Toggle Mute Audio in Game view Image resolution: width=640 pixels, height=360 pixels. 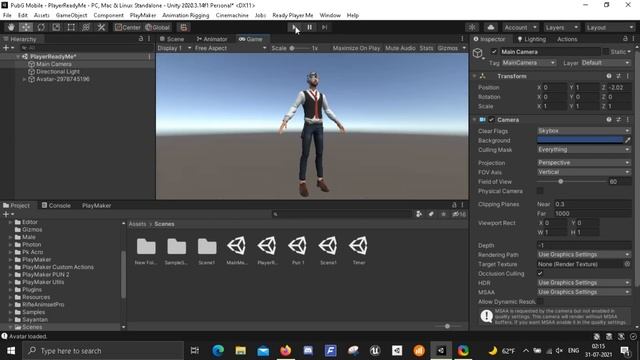coord(400,48)
